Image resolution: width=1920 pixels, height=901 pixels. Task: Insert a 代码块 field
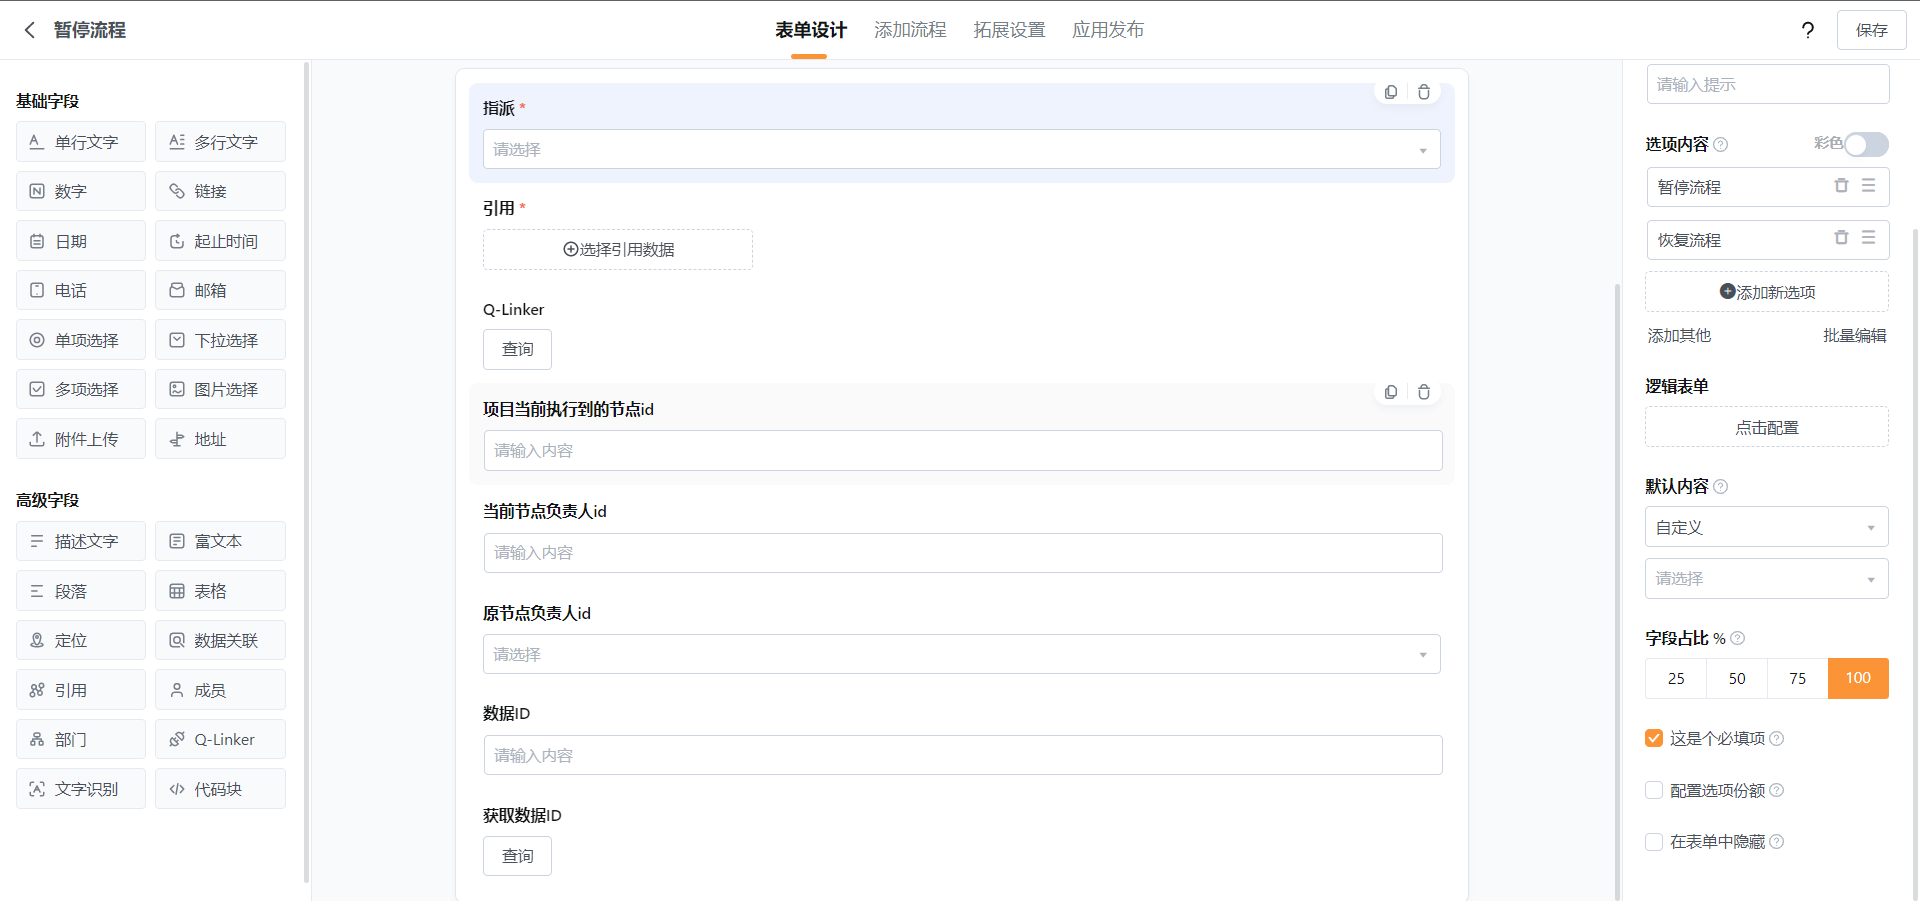[x=220, y=789]
